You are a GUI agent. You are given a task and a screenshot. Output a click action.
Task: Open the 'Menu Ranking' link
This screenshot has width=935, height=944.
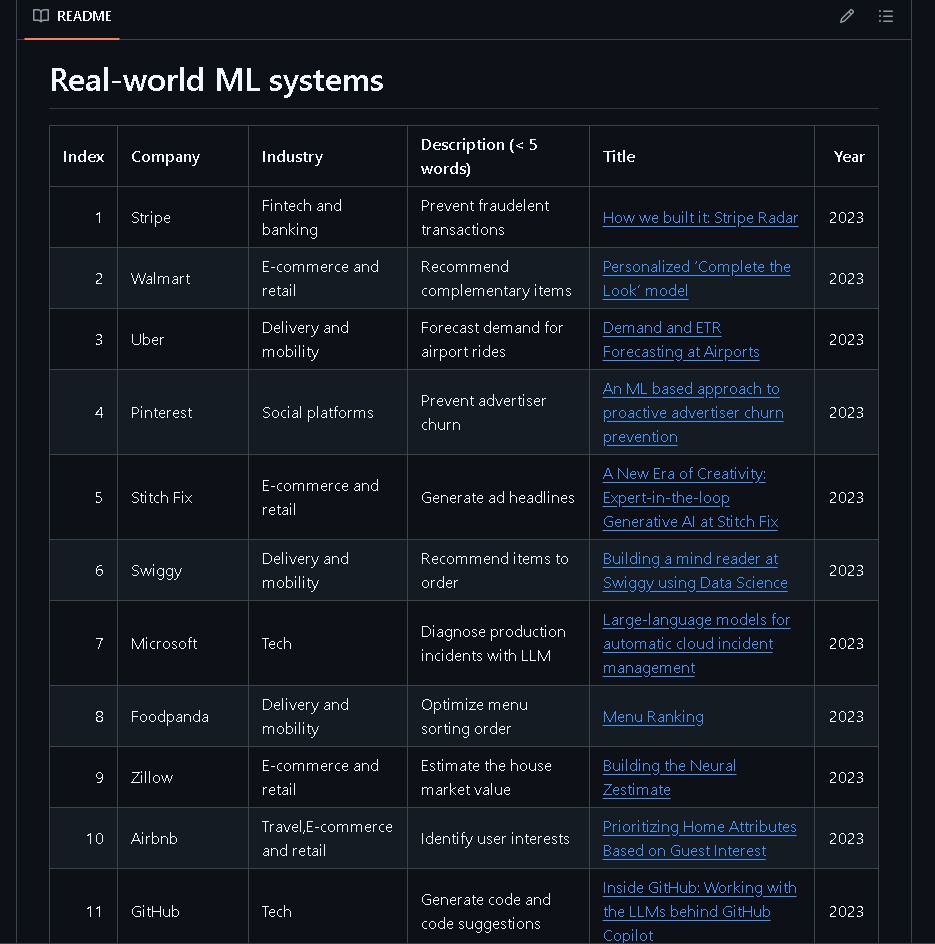click(653, 716)
